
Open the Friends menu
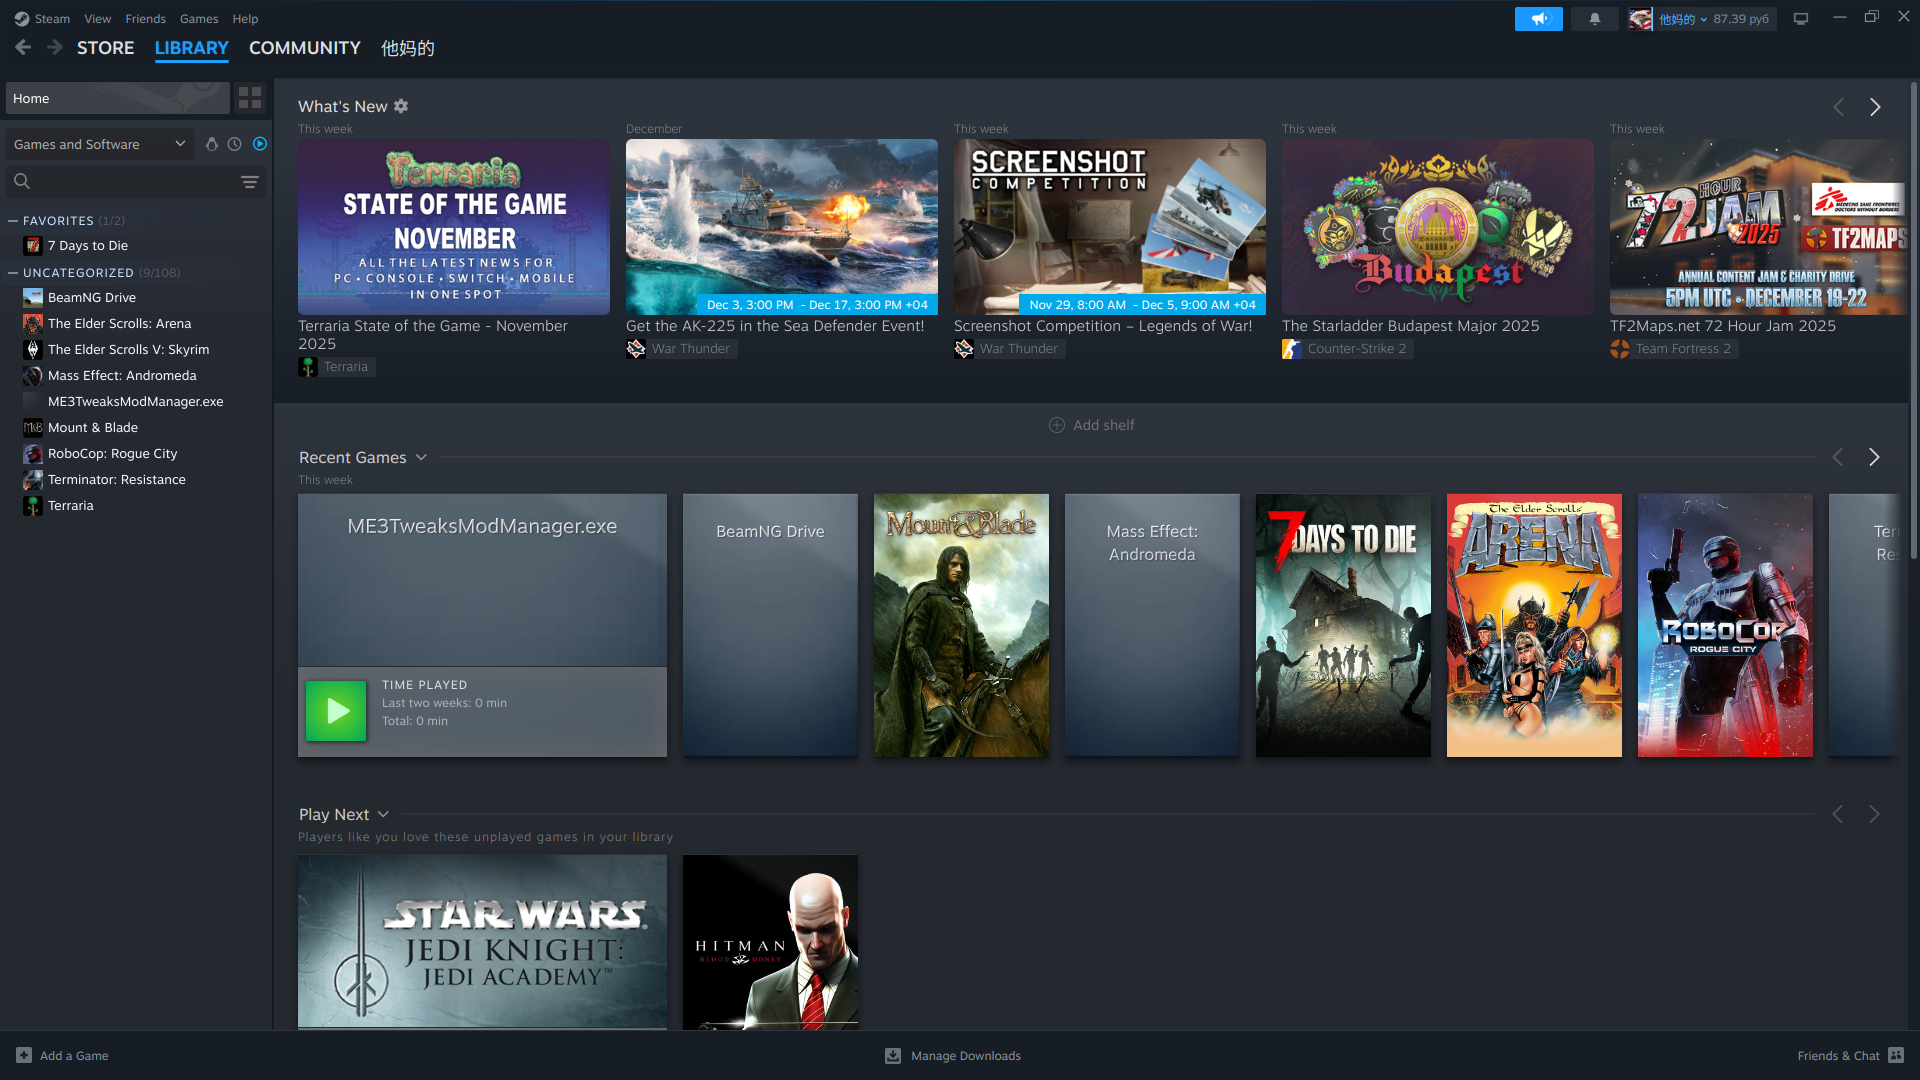(145, 19)
